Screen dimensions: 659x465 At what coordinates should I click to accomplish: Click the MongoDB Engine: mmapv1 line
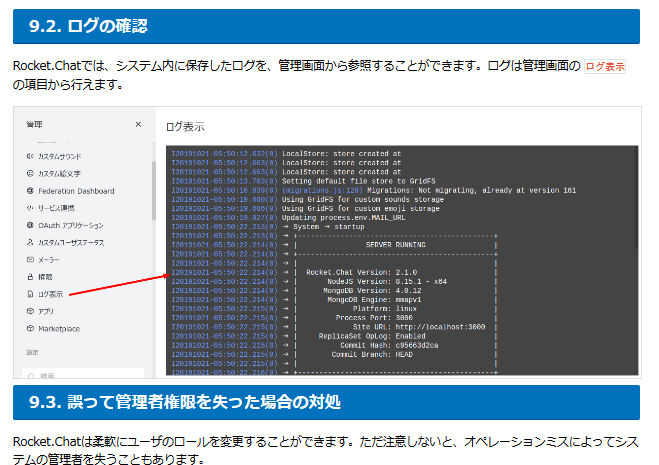pyautogui.click(x=374, y=299)
